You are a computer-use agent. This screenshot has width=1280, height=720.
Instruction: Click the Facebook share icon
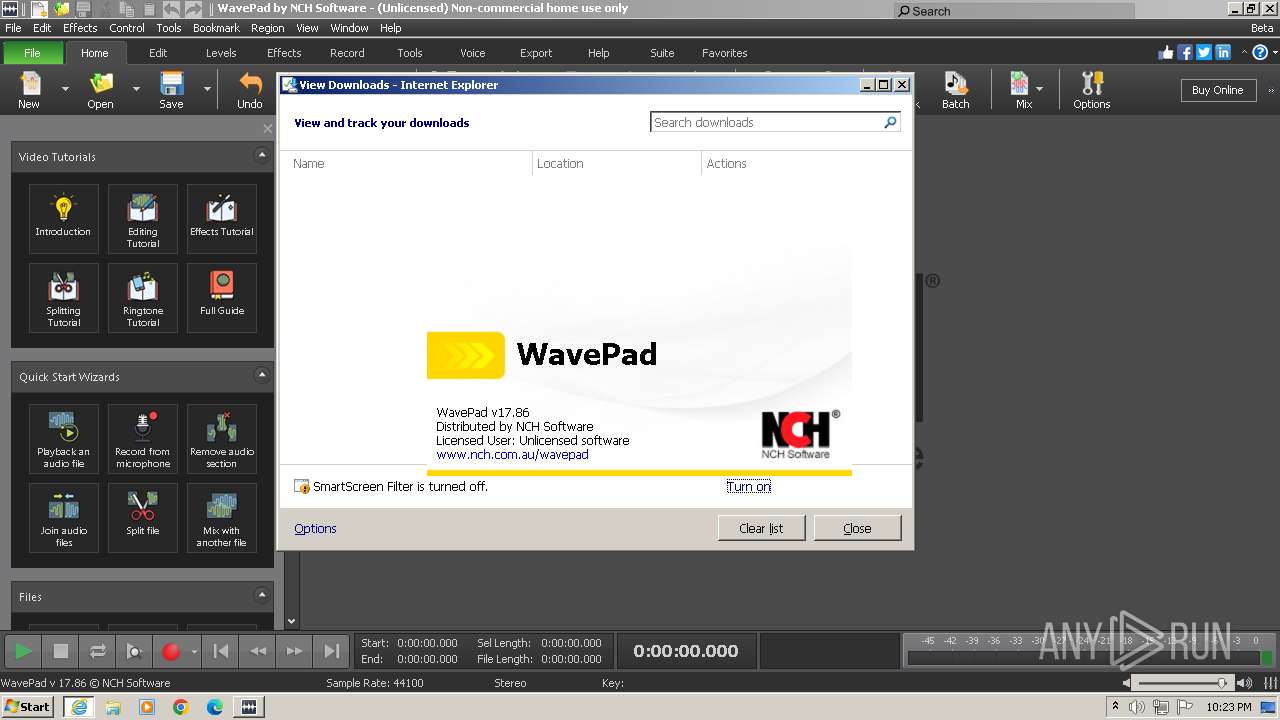tap(1185, 53)
